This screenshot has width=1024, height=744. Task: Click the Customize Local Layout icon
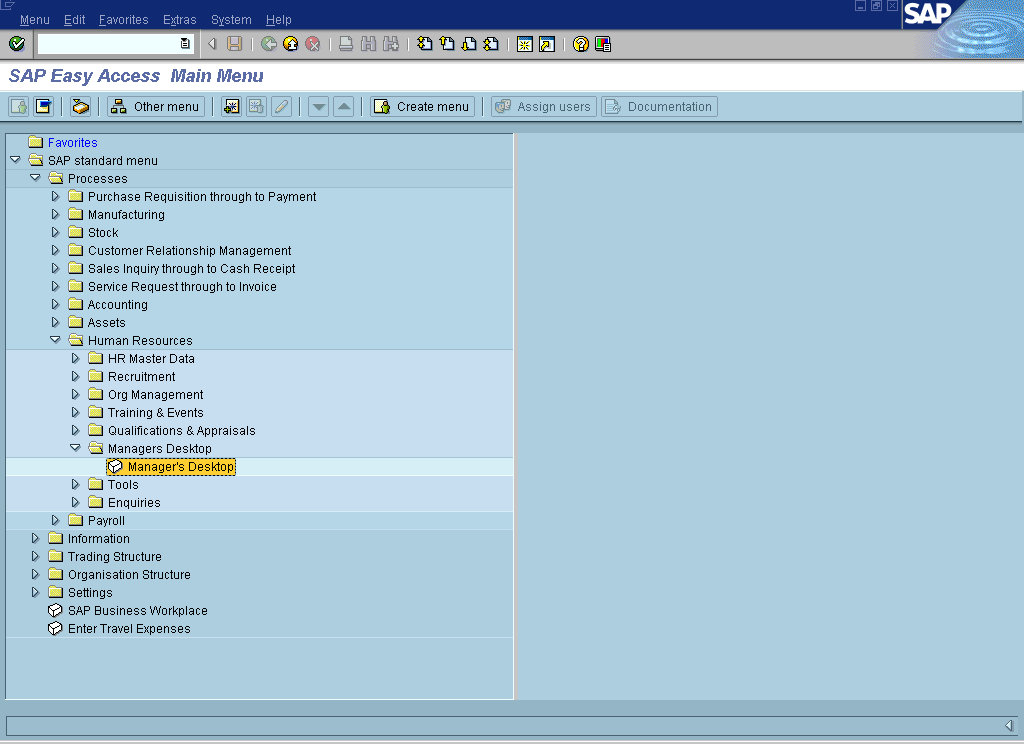(x=603, y=44)
